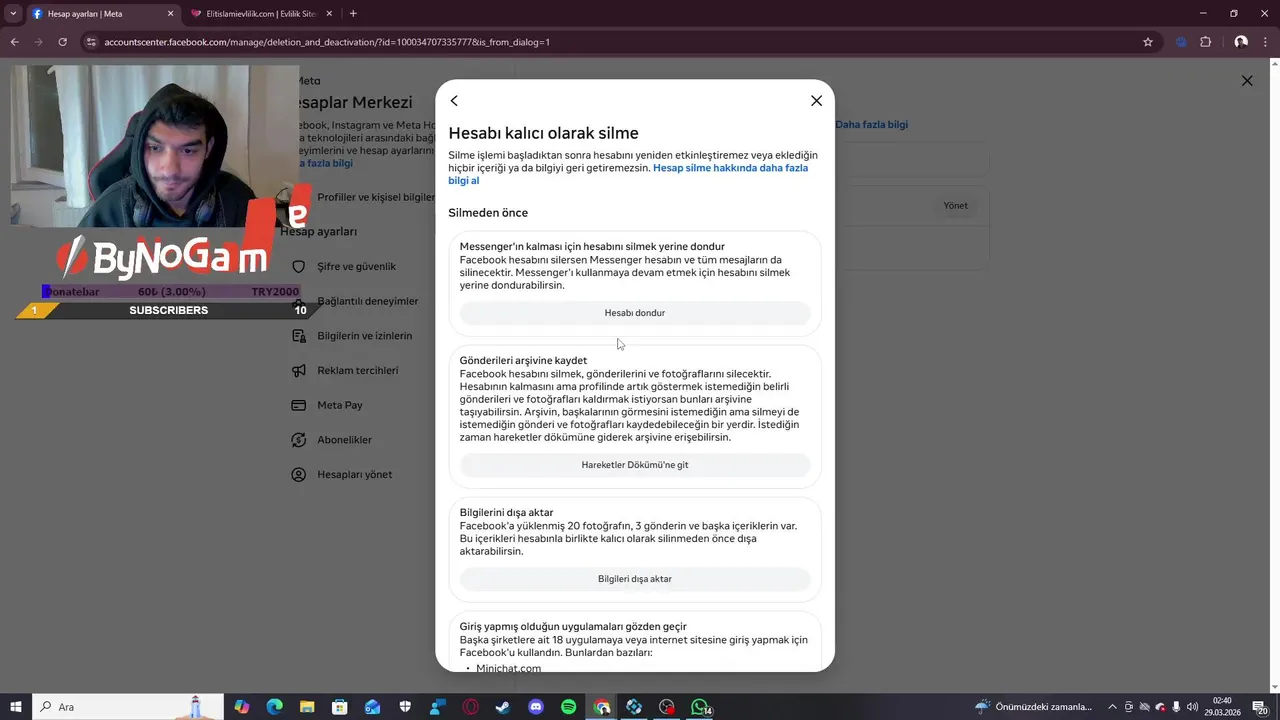The height and width of the screenshot is (720, 1280).
Task: Open Opera from the taskbar
Action: point(470,707)
